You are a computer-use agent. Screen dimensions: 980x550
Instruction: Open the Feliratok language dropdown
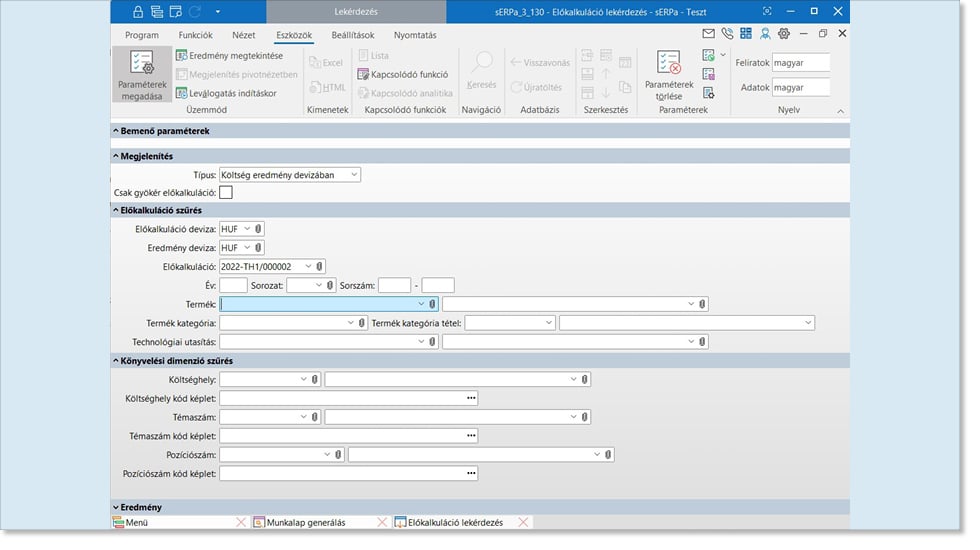[802, 62]
